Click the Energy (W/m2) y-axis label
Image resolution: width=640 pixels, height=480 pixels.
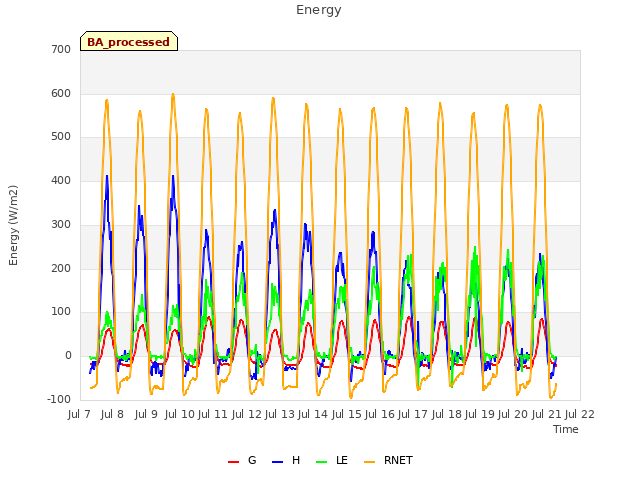(x=13, y=225)
